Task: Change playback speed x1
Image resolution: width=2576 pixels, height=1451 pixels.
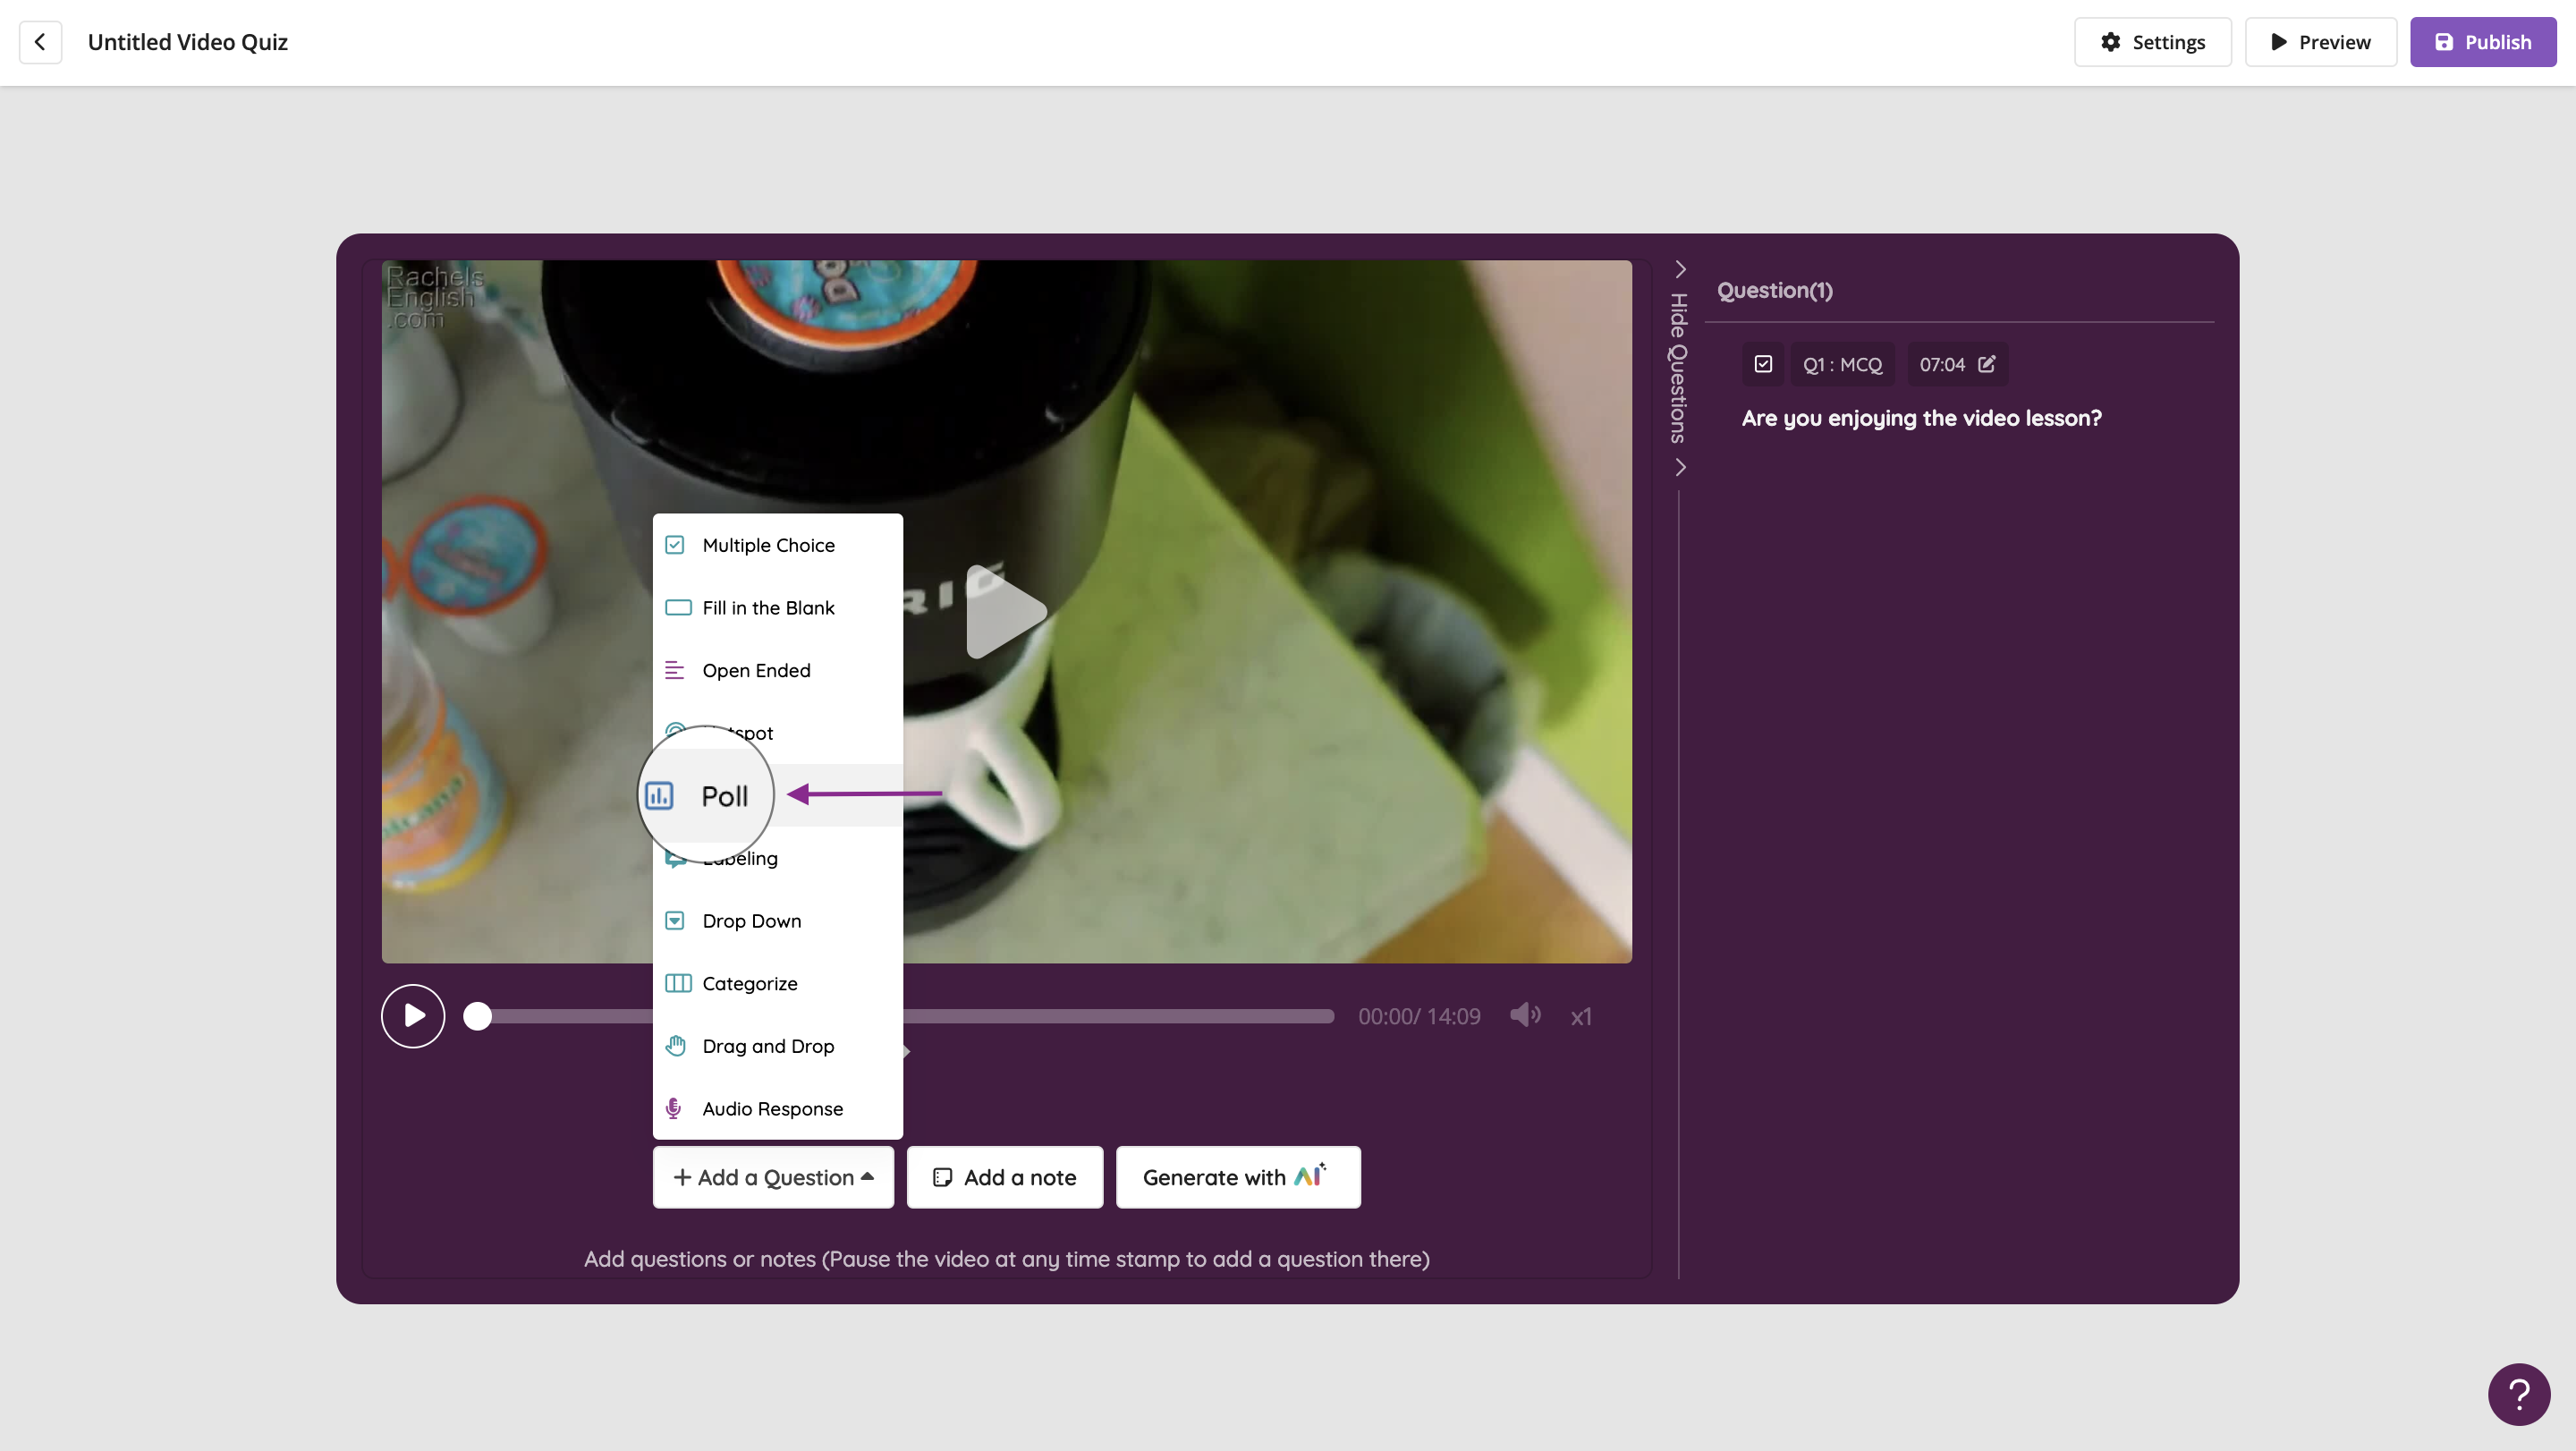Action: (x=1580, y=1017)
